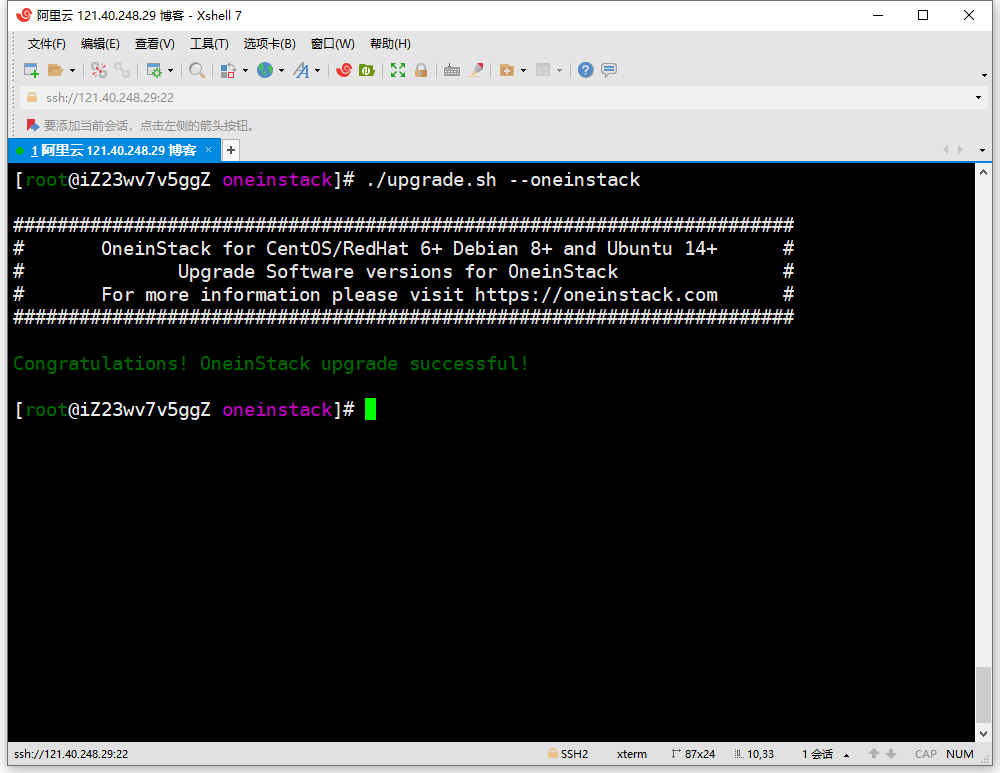
Task: Open Help blue question mark icon
Action: pos(586,70)
